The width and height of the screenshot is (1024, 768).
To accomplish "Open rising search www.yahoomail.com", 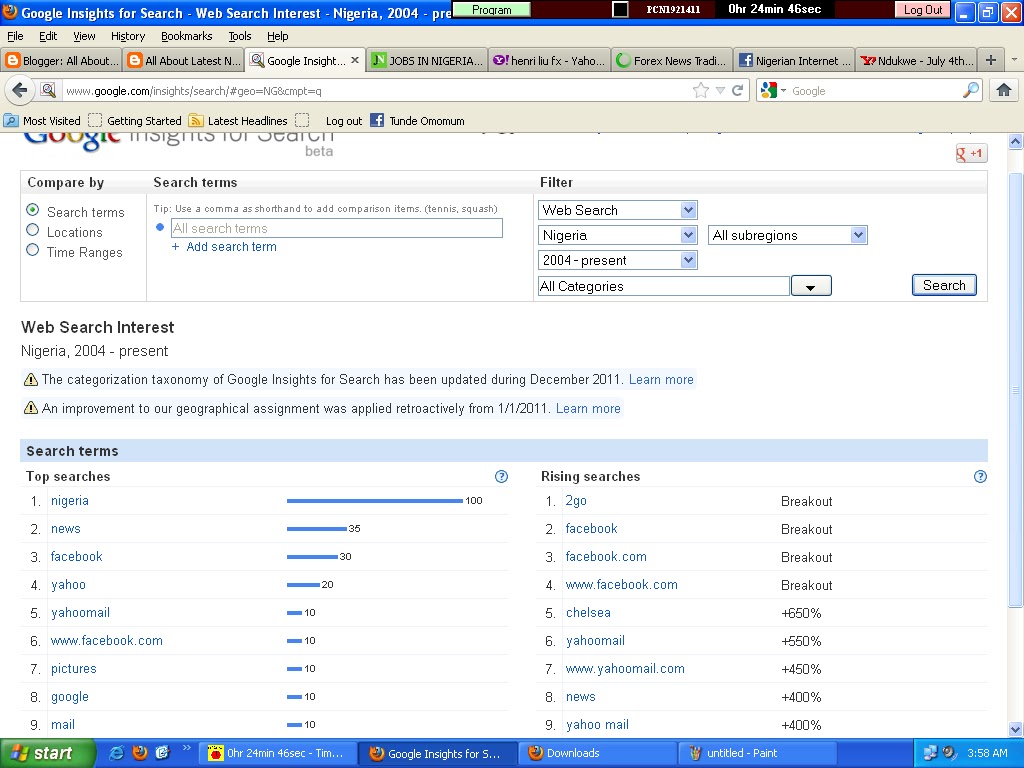I will [x=625, y=669].
